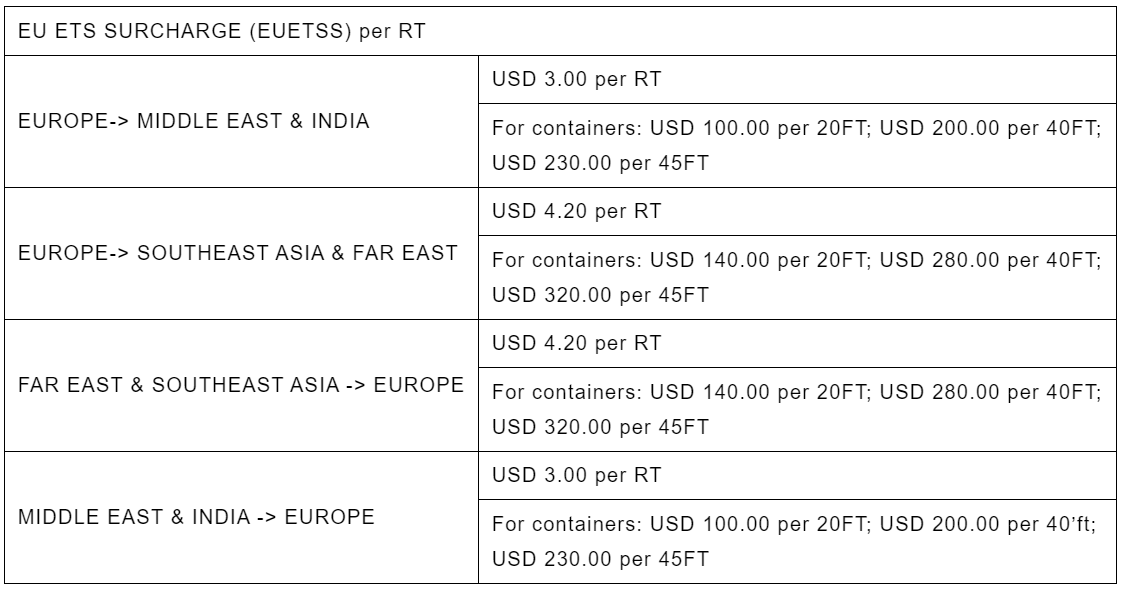Select the EUROPE-> MIDDLE EAST & INDIA cell
The image size is (1122, 589).
click(x=241, y=122)
